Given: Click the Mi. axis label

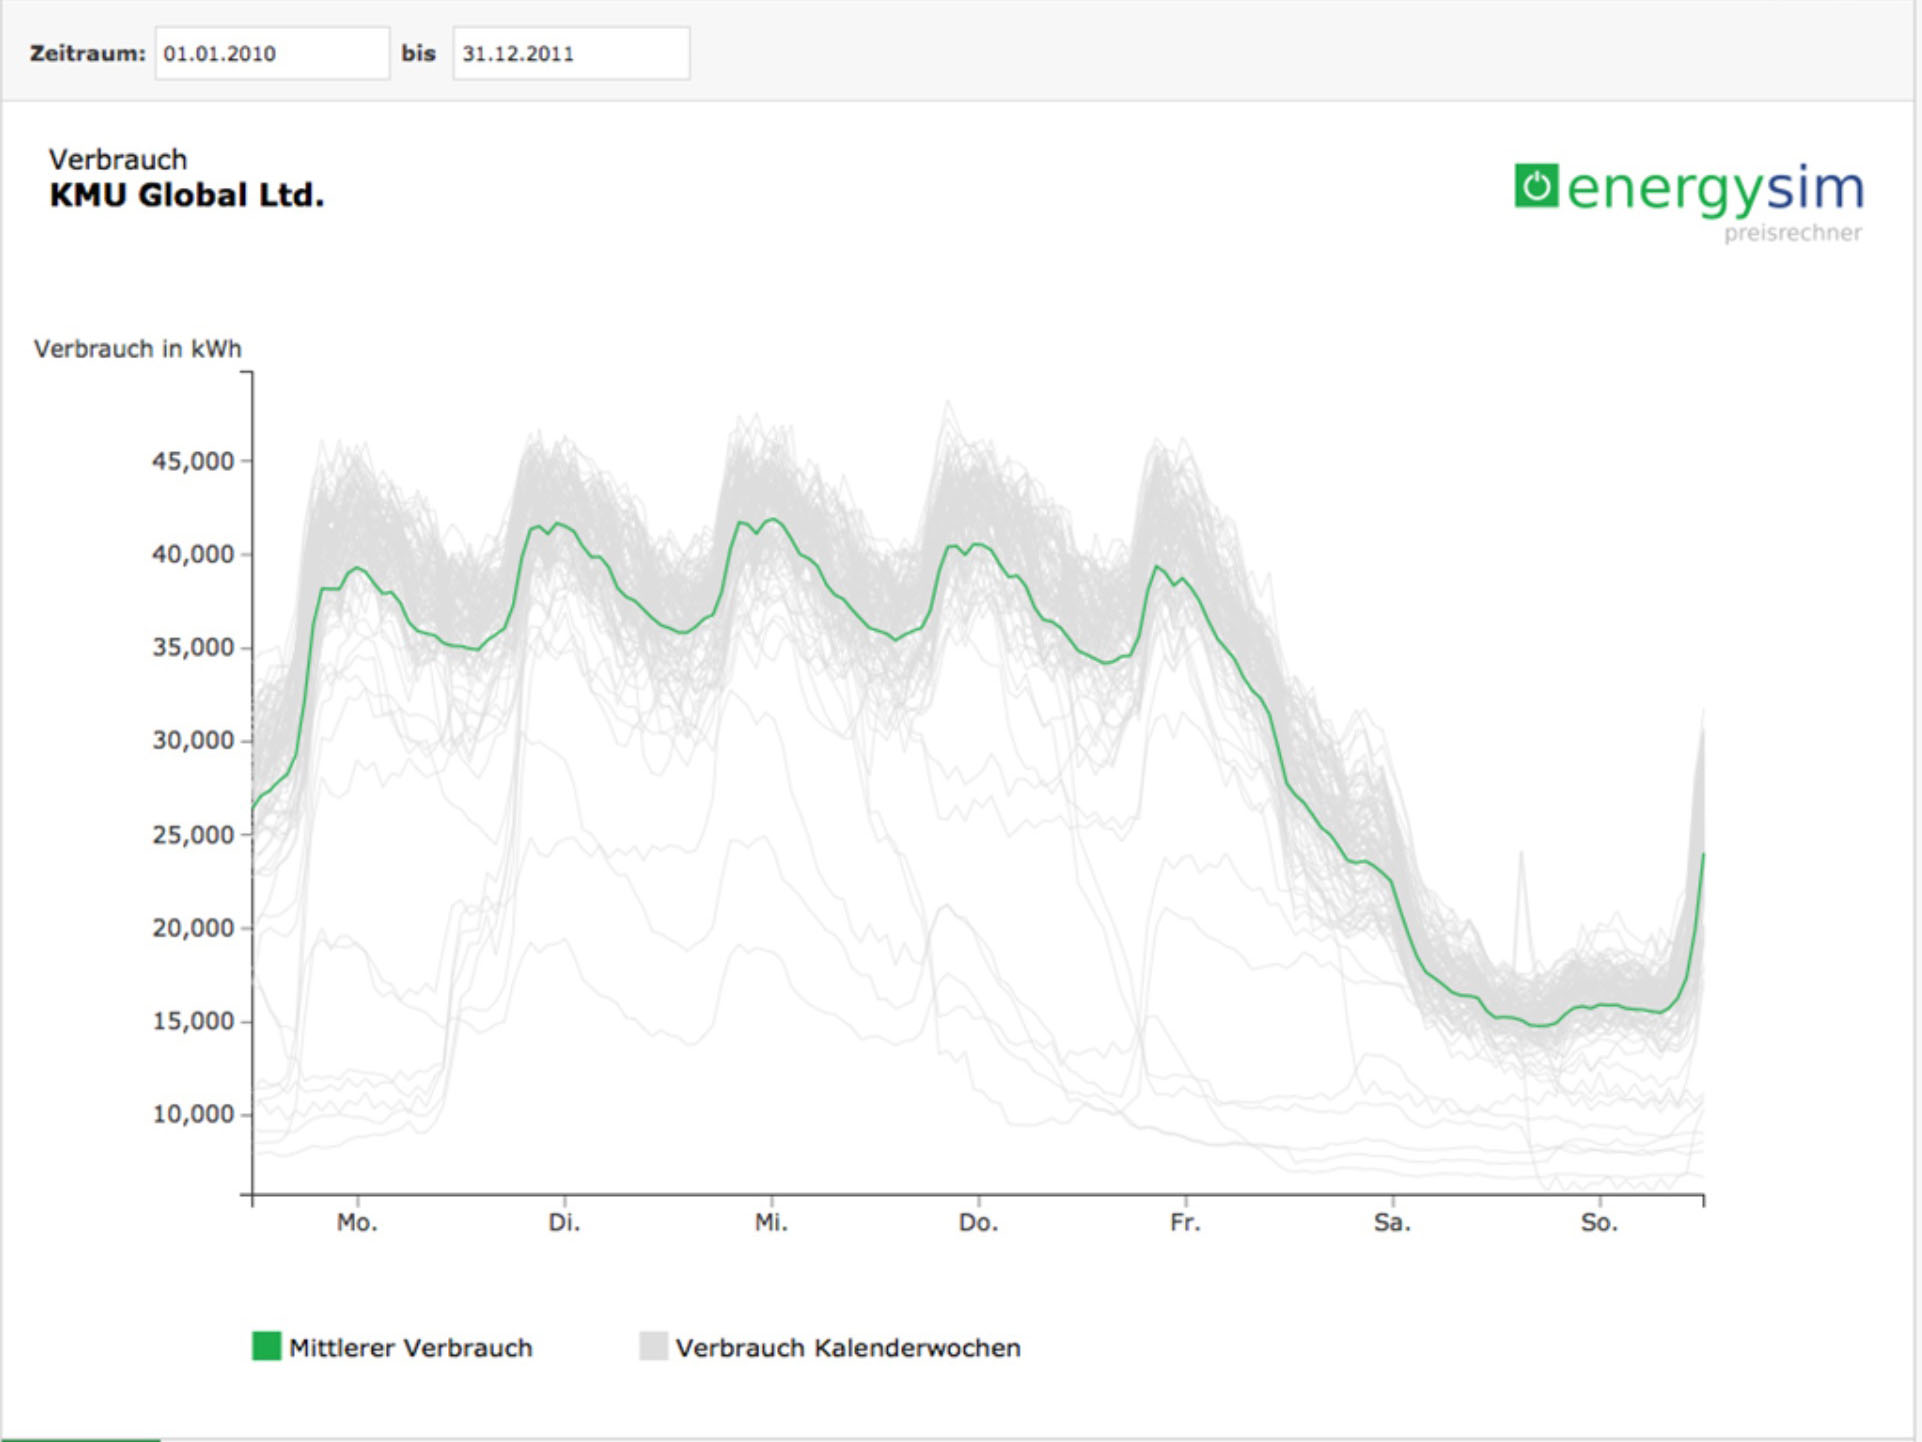Looking at the screenshot, I should coord(771,1222).
